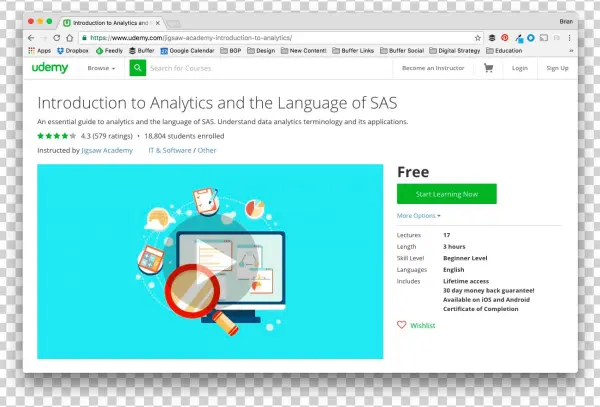Open the Feedly bookmark

(x=109, y=50)
